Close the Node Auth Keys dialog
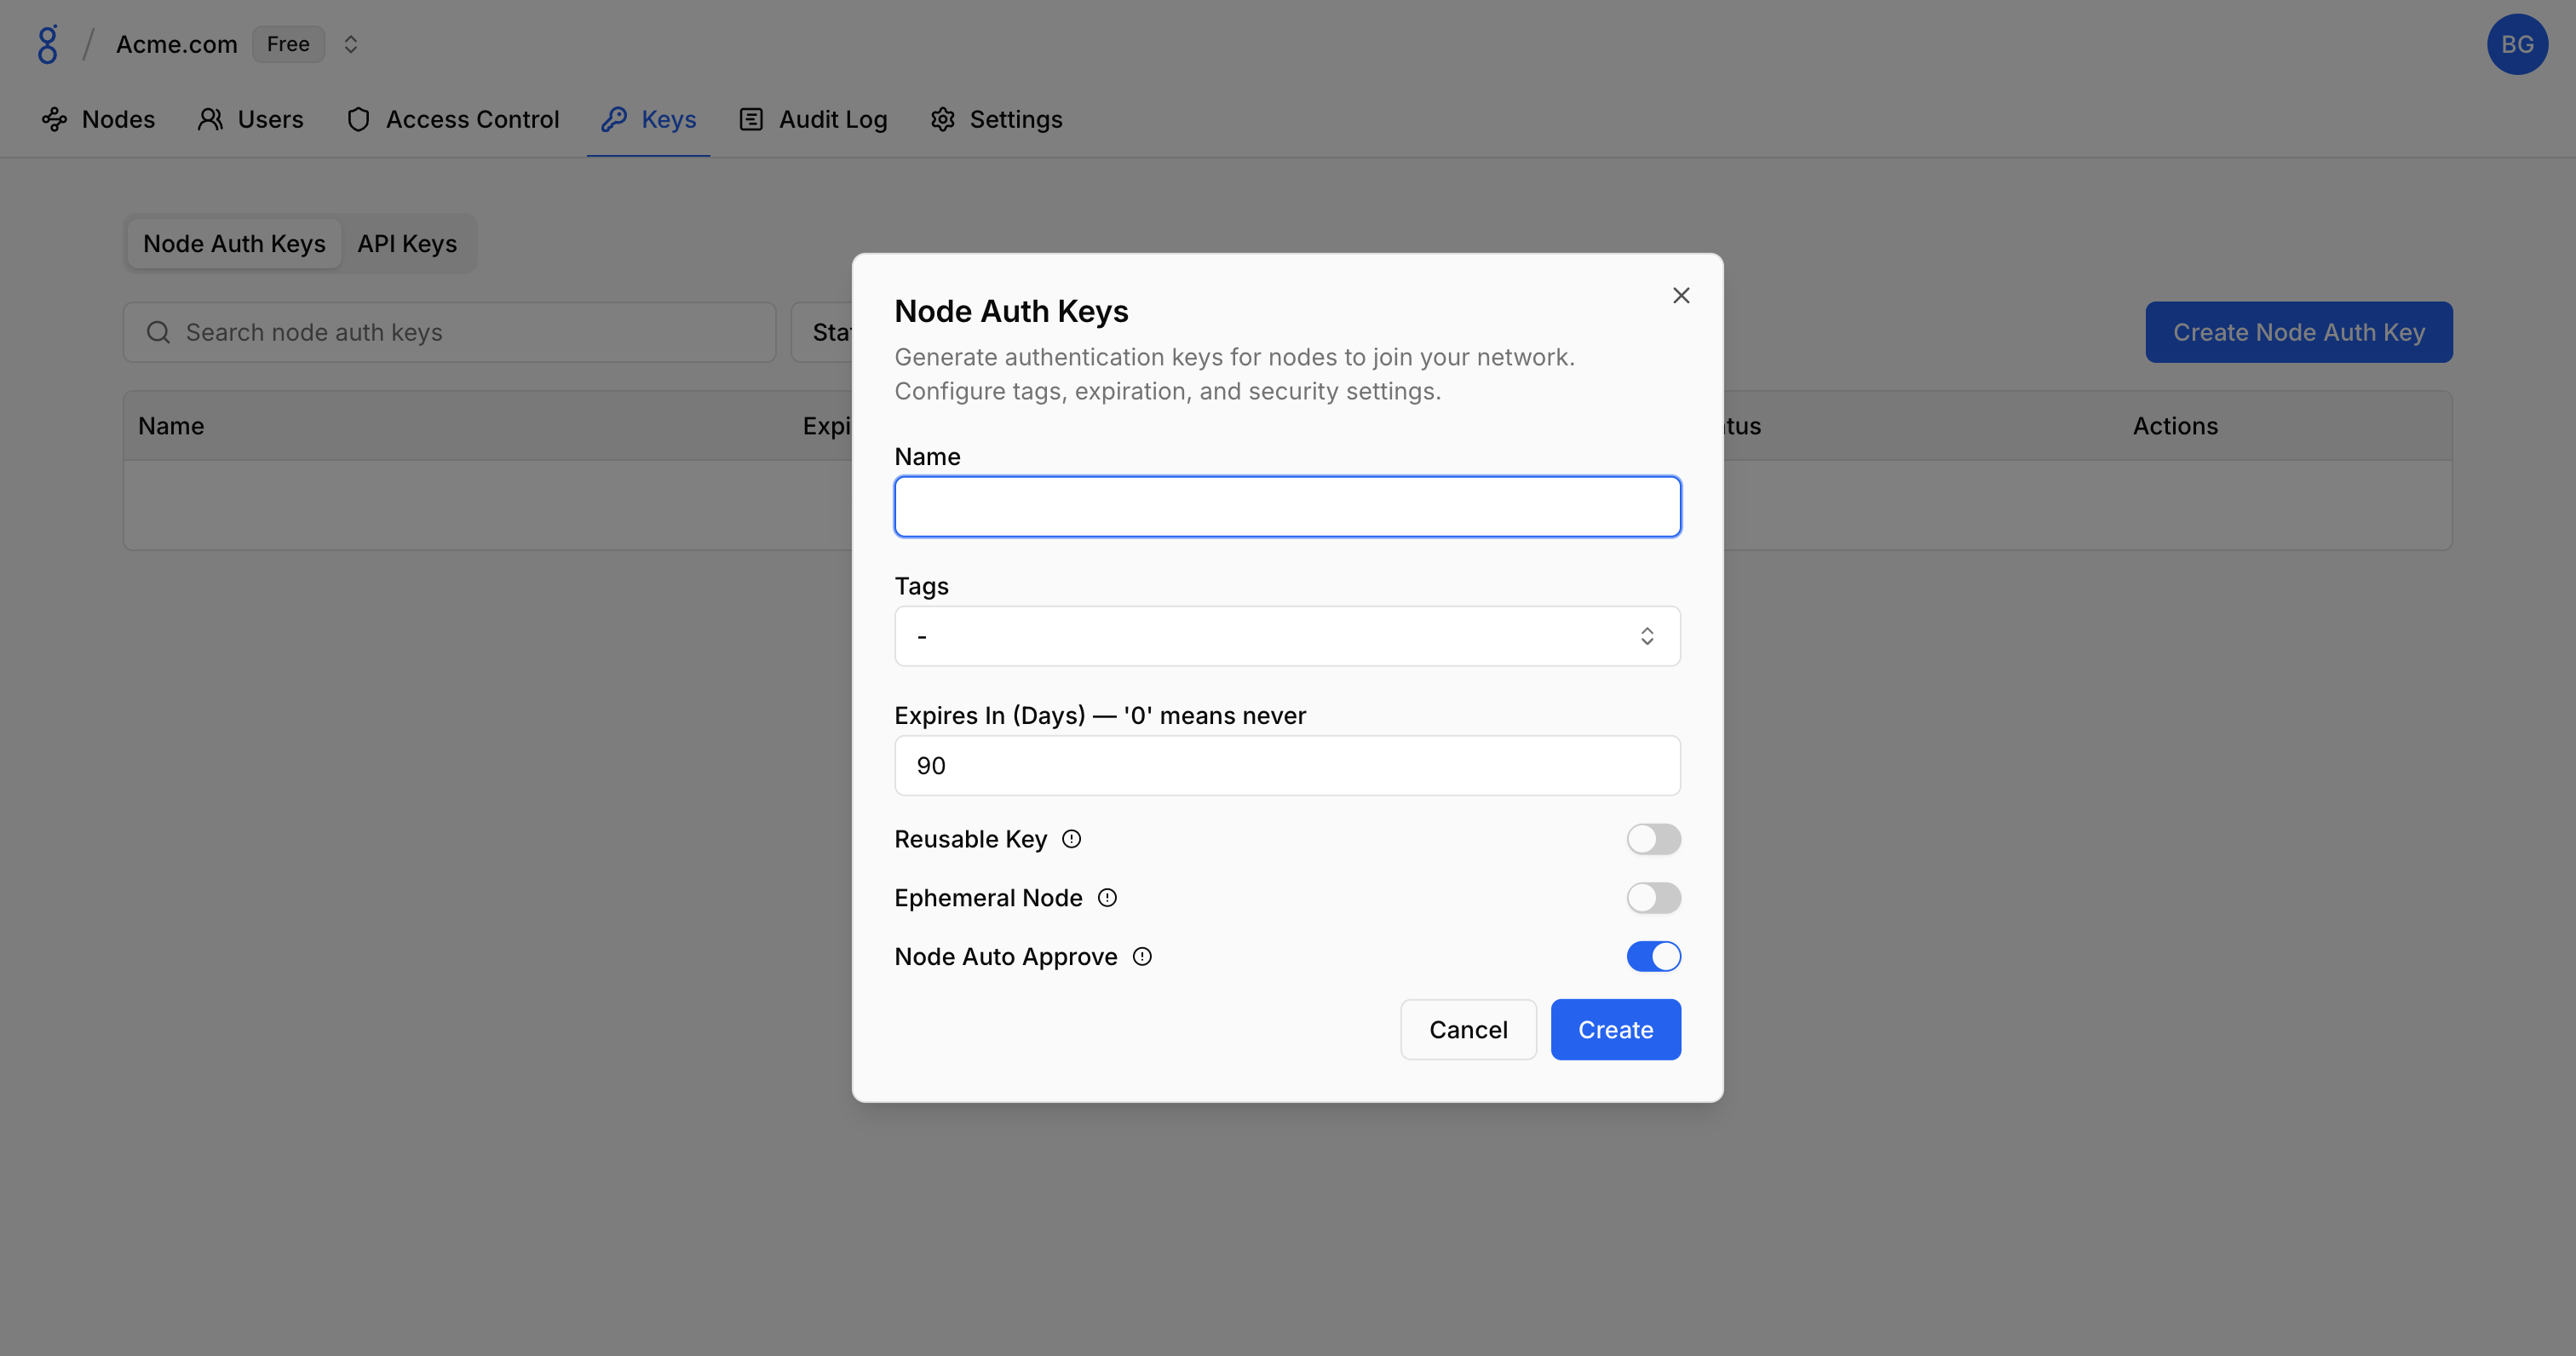This screenshot has height=1356, width=2576. click(1680, 295)
